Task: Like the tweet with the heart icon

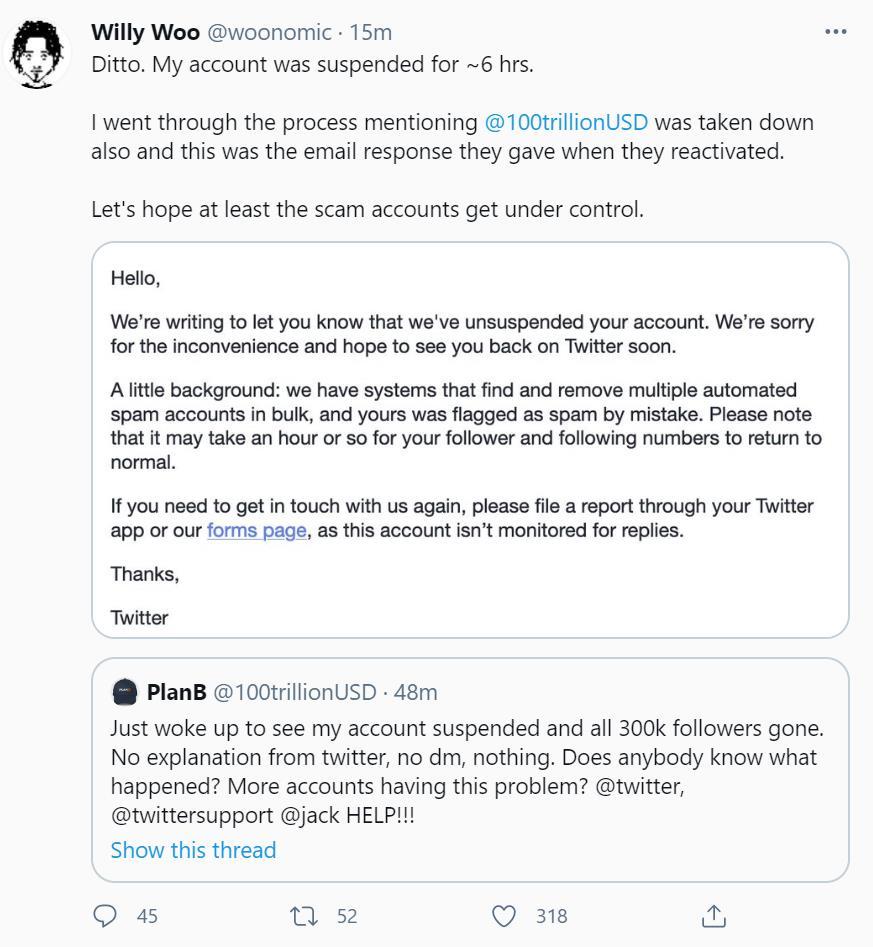Action: pyautogui.click(x=505, y=915)
